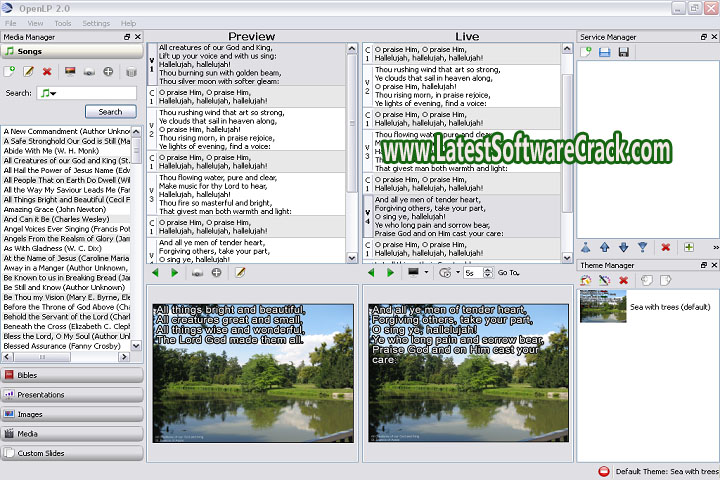Viewport: 720px width, 480px height.
Task: Open the loop options dropdown arrow
Action: click(458, 272)
